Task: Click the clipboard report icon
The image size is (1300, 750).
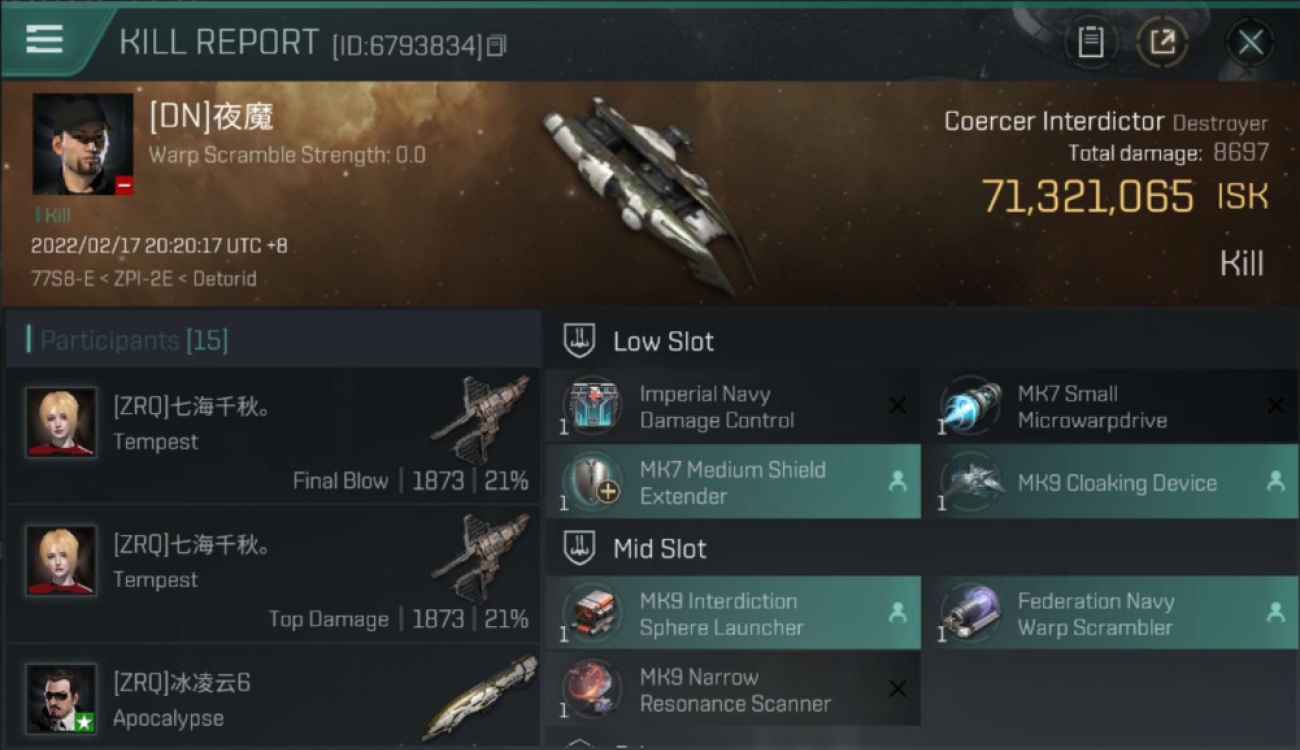Action: (1090, 42)
